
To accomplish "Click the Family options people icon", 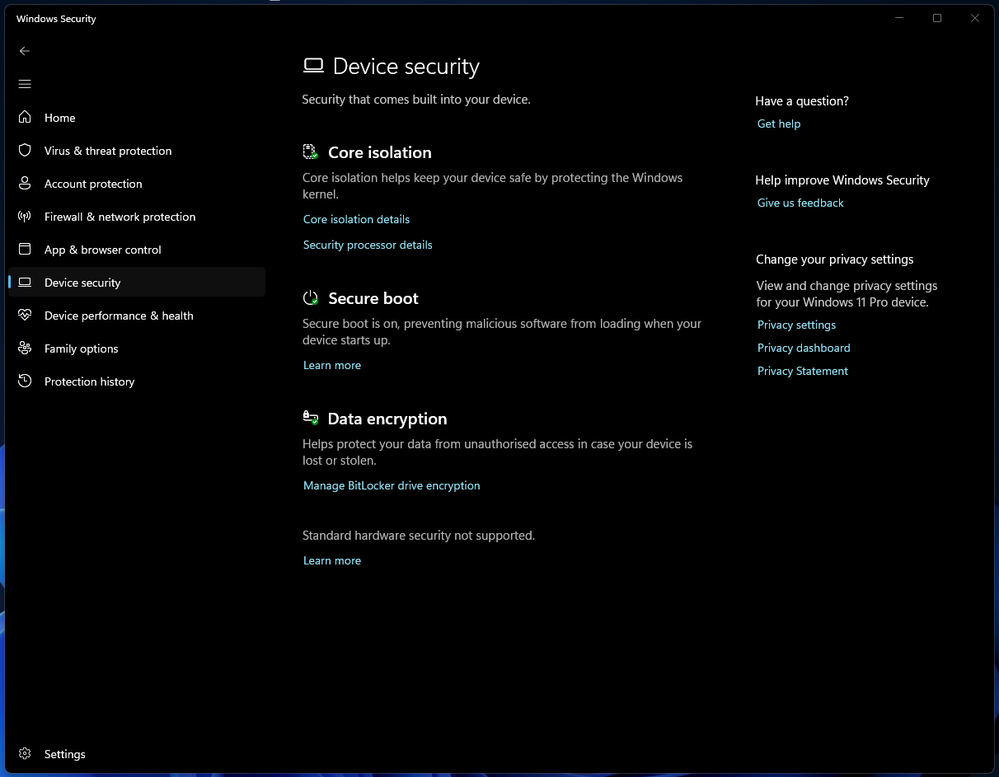I will [x=24, y=348].
